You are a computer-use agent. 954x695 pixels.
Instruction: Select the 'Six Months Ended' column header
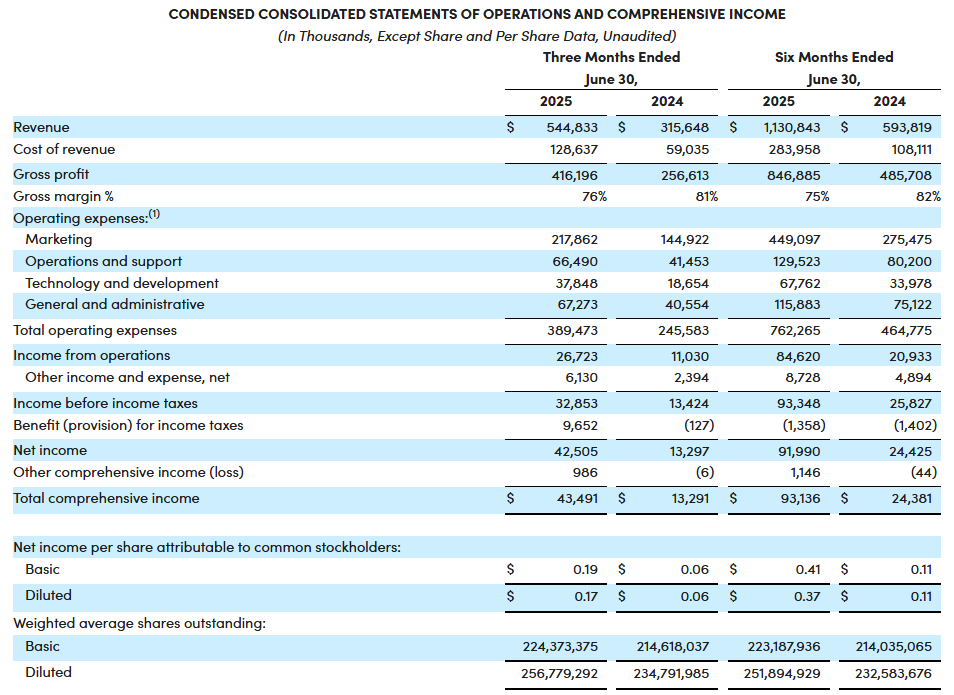pyautogui.click(x=834, y=57)
